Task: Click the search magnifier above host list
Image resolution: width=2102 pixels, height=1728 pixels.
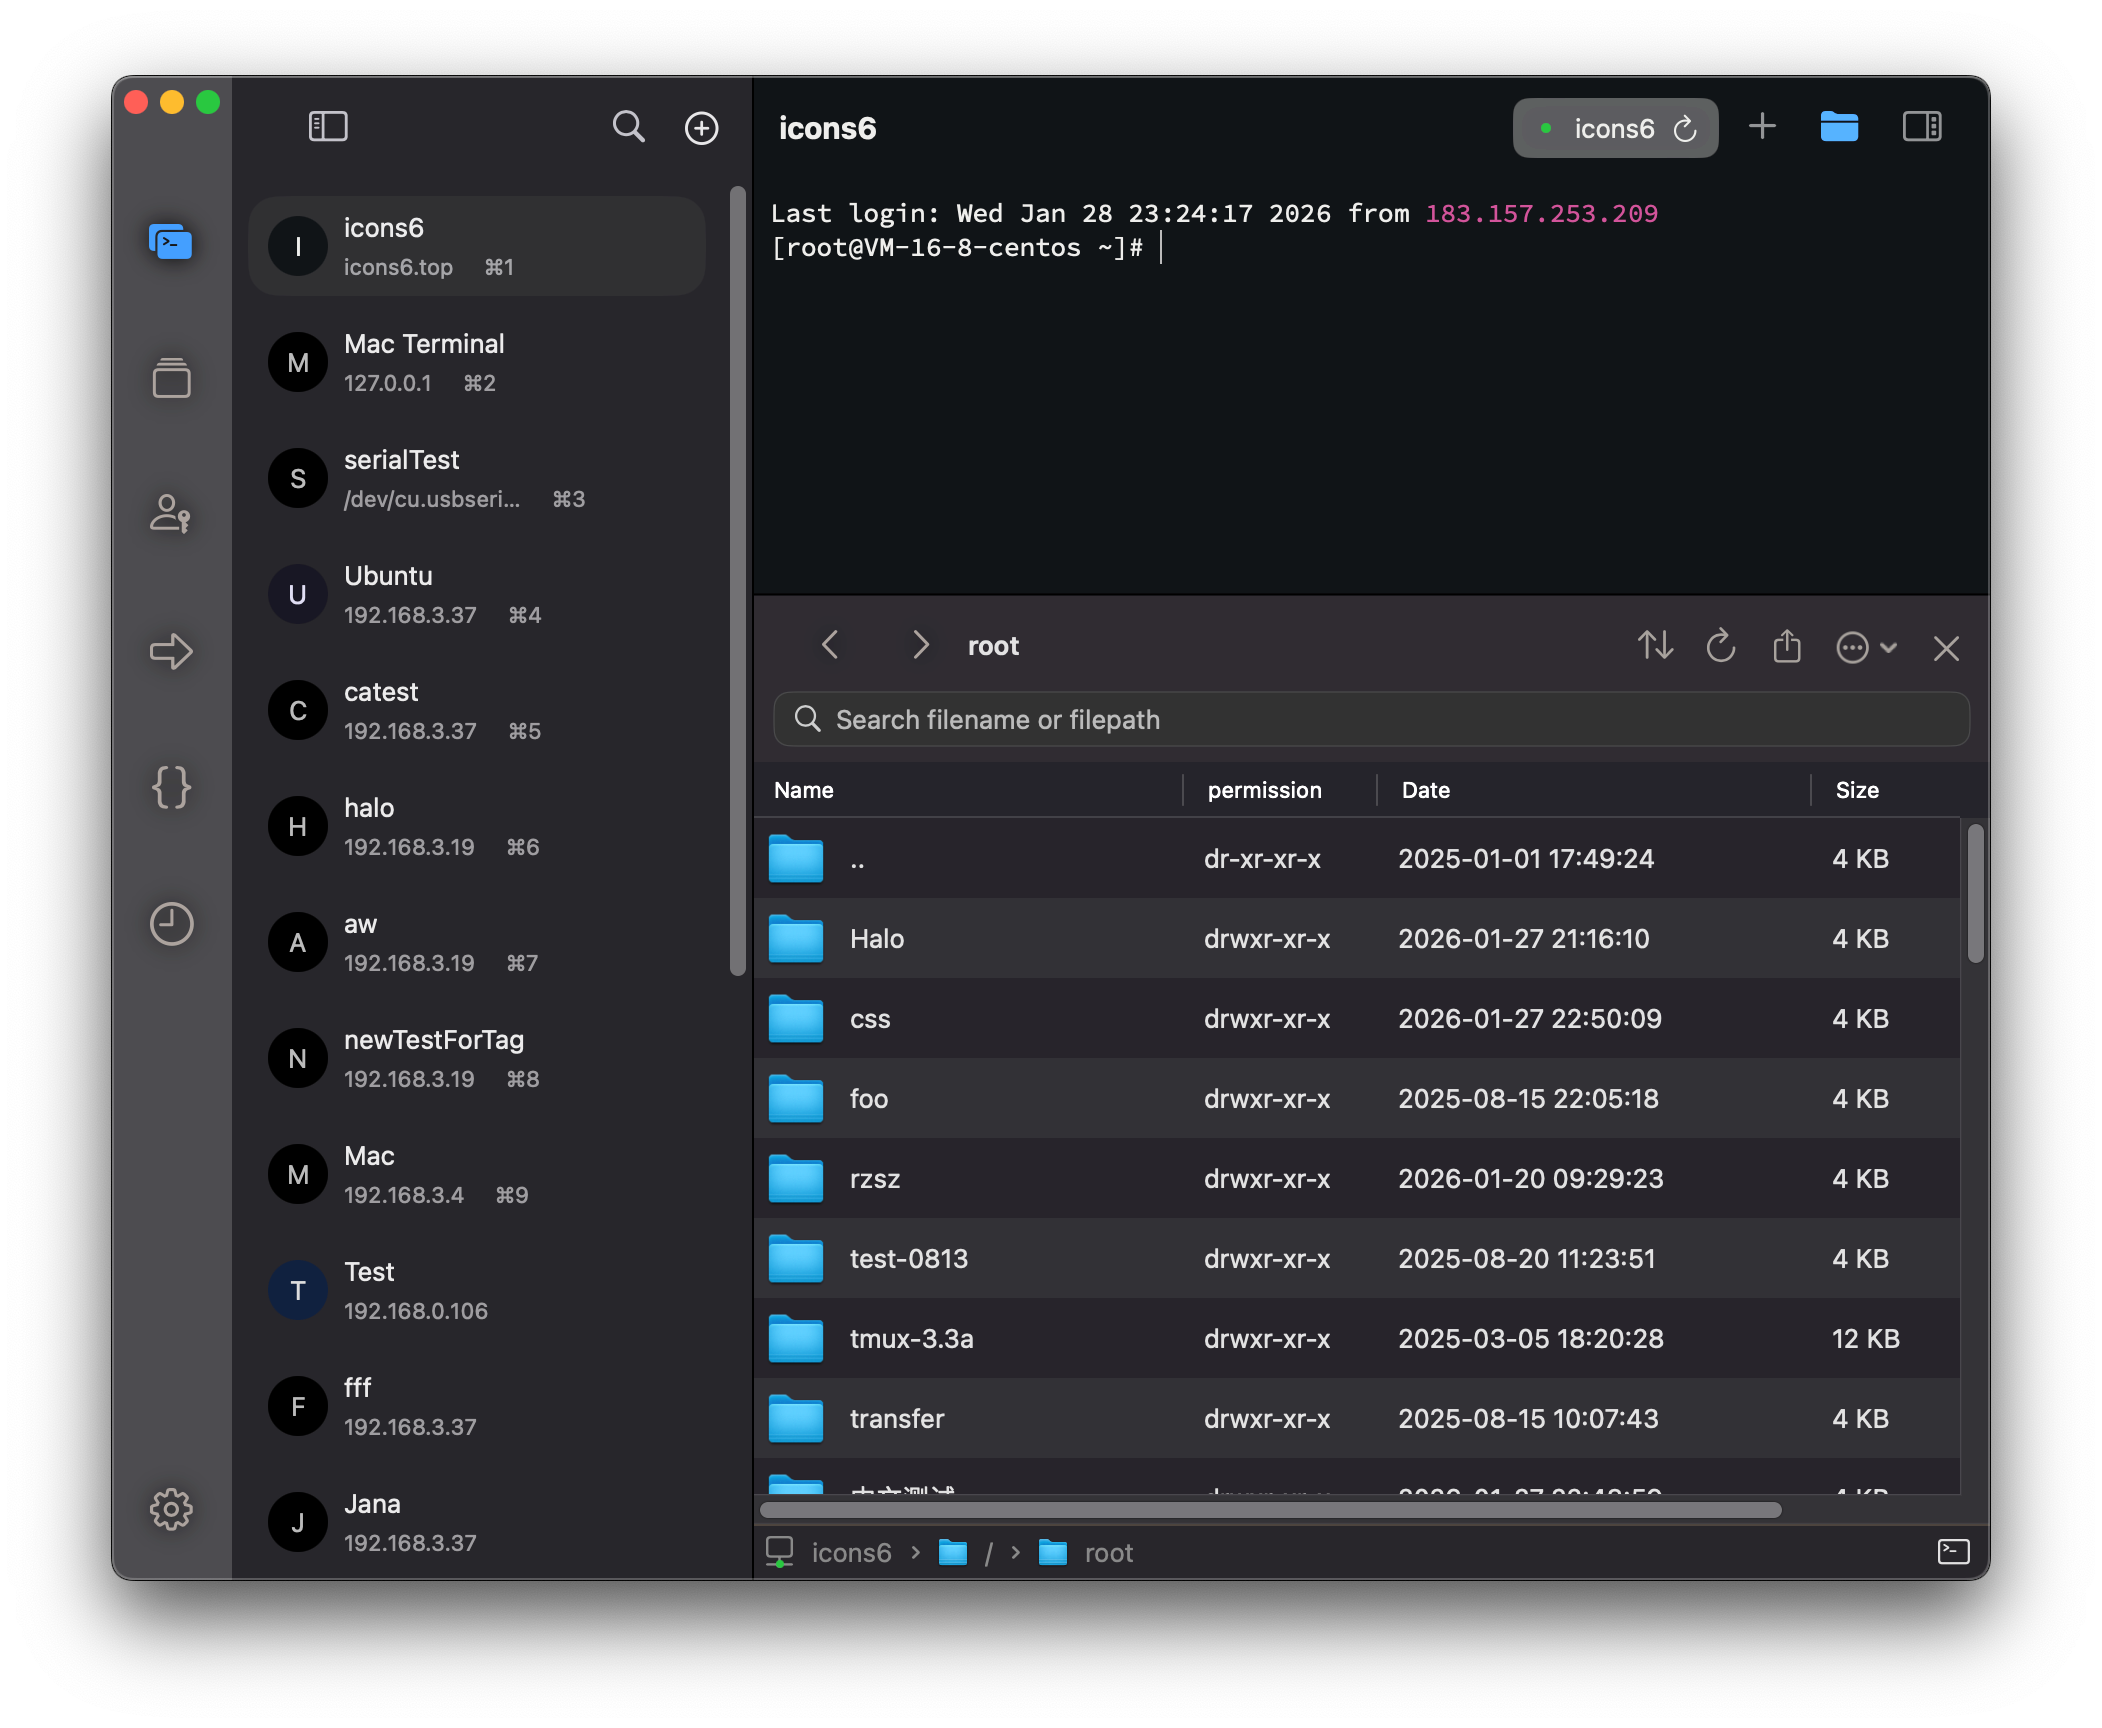Action: tap(628, 127)
